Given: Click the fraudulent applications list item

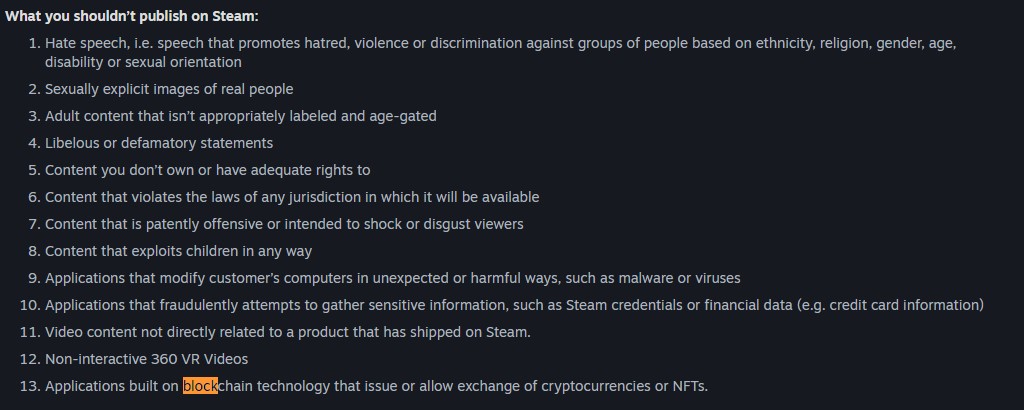Looking at the screenshot, I should click(400, 305).
